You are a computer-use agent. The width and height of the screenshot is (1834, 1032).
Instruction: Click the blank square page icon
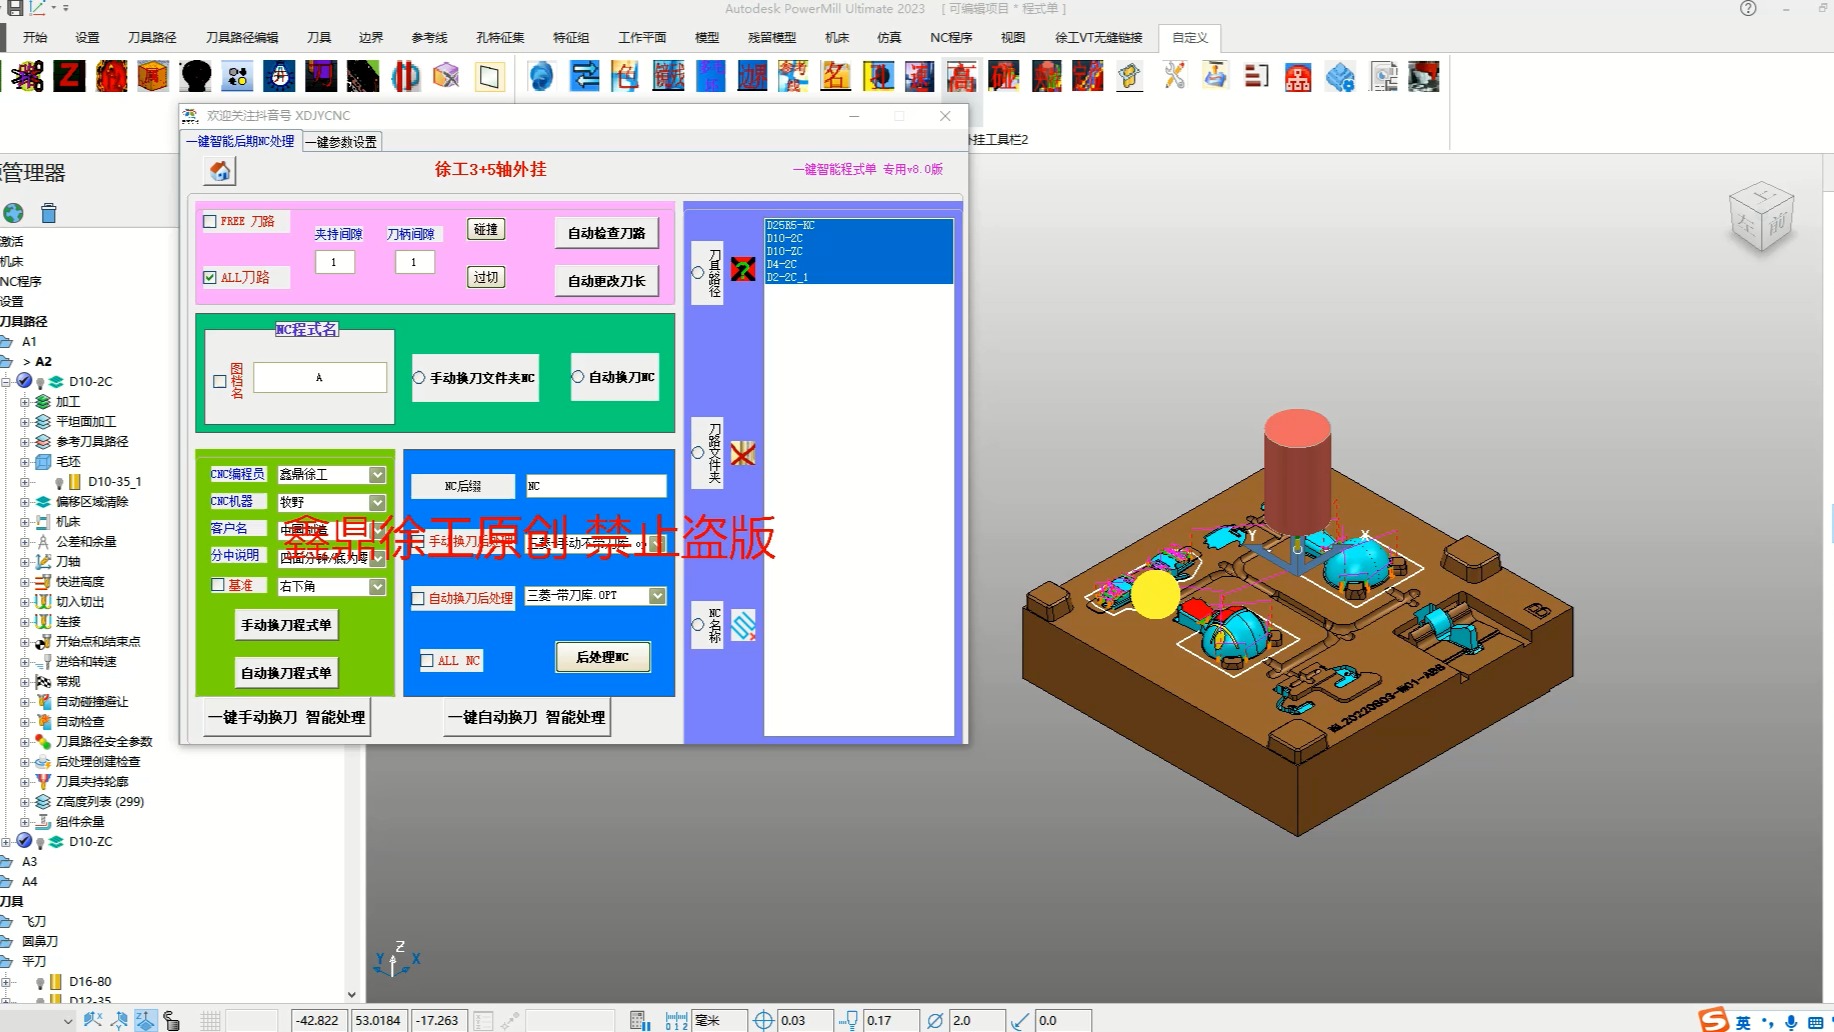pos(489,76)
